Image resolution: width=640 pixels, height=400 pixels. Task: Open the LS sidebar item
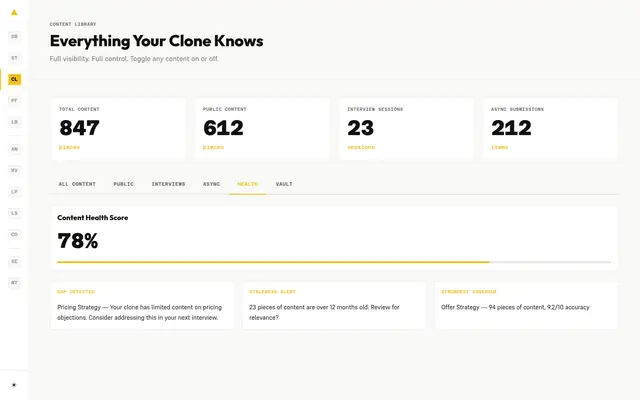14,213
